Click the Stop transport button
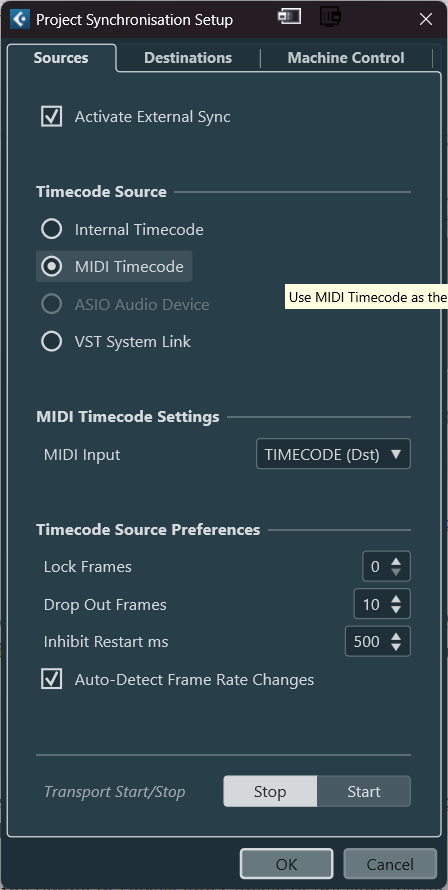The width and height of the screenshot is (448, 890). coord(270,791)
